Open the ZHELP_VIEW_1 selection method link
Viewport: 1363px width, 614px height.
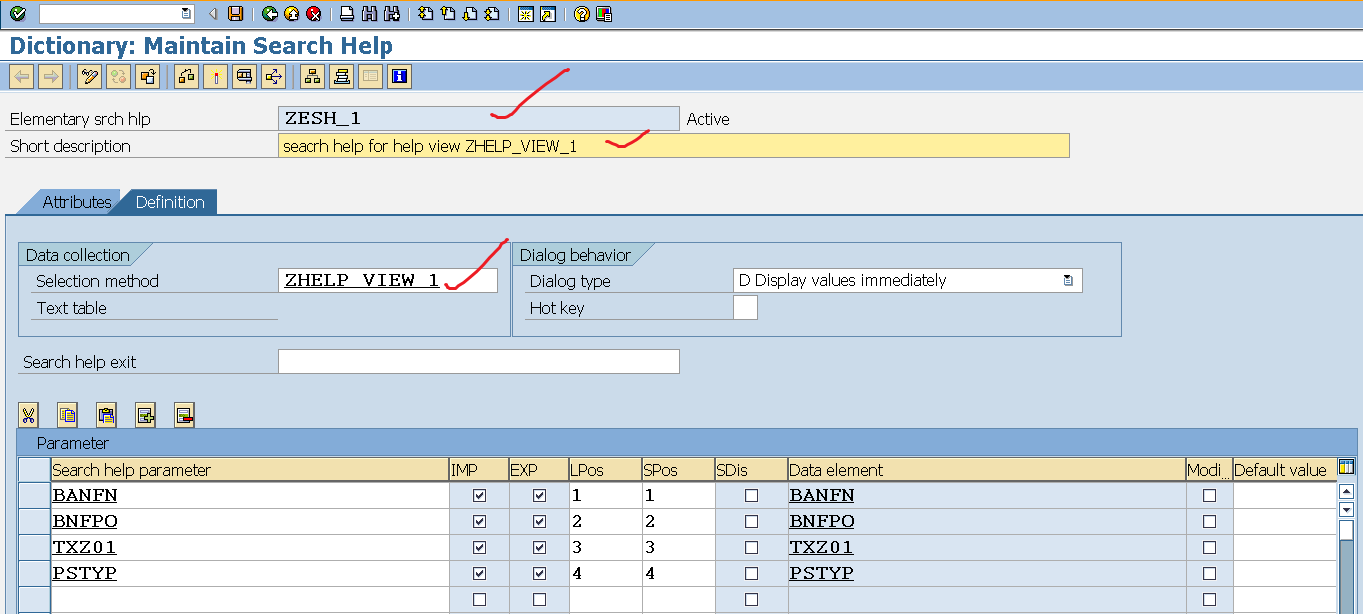tap(361, 281)
